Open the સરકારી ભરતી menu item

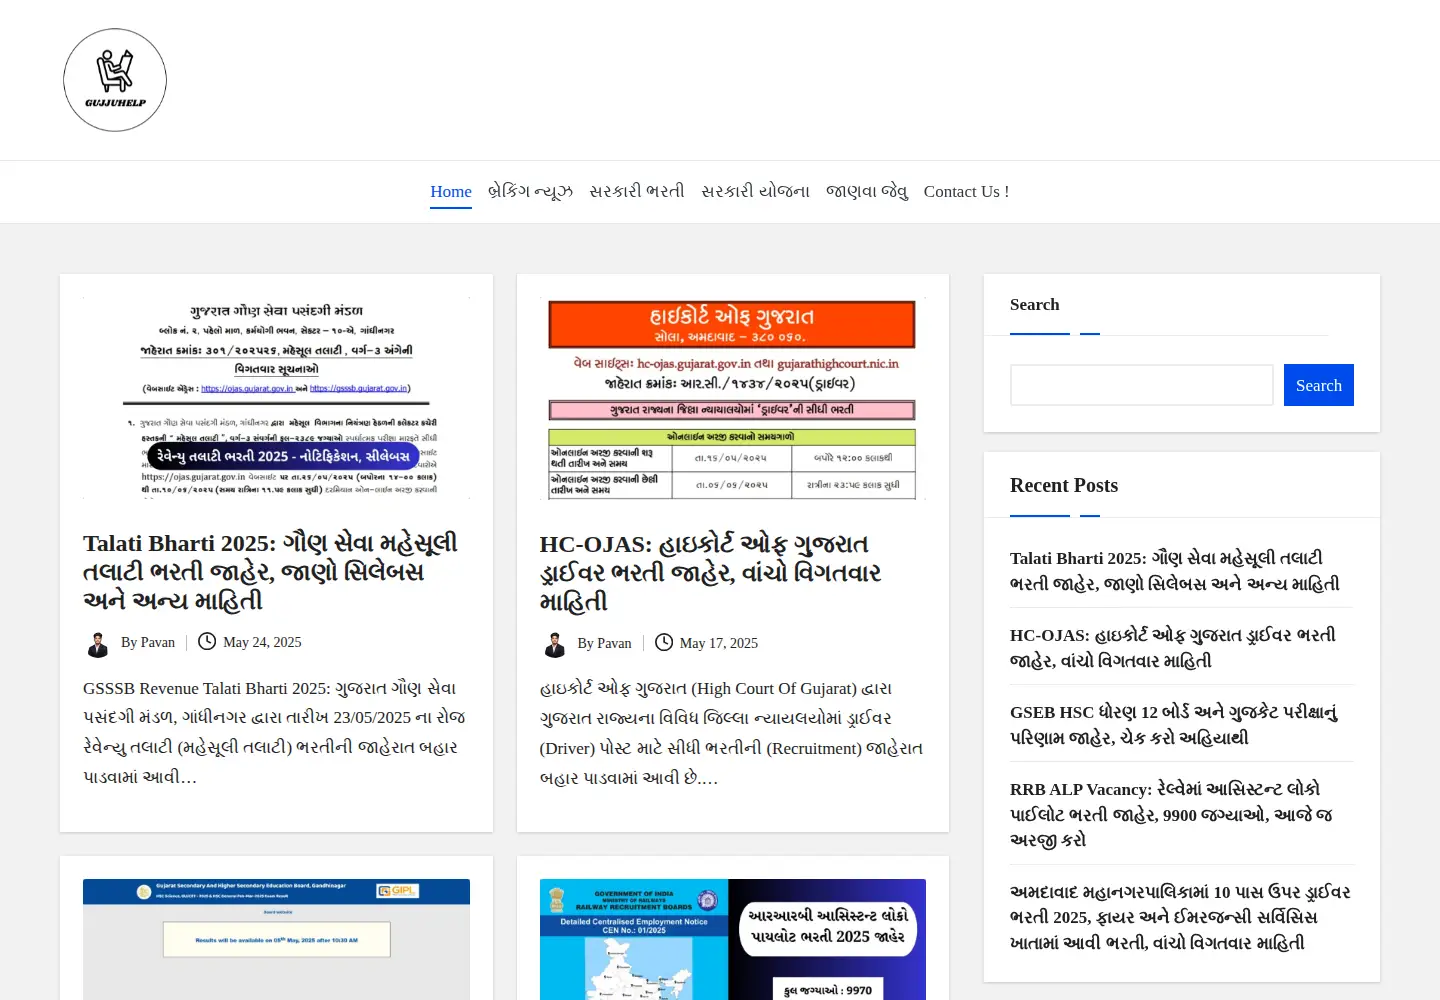pyautogui.click(x=637, y=191)
